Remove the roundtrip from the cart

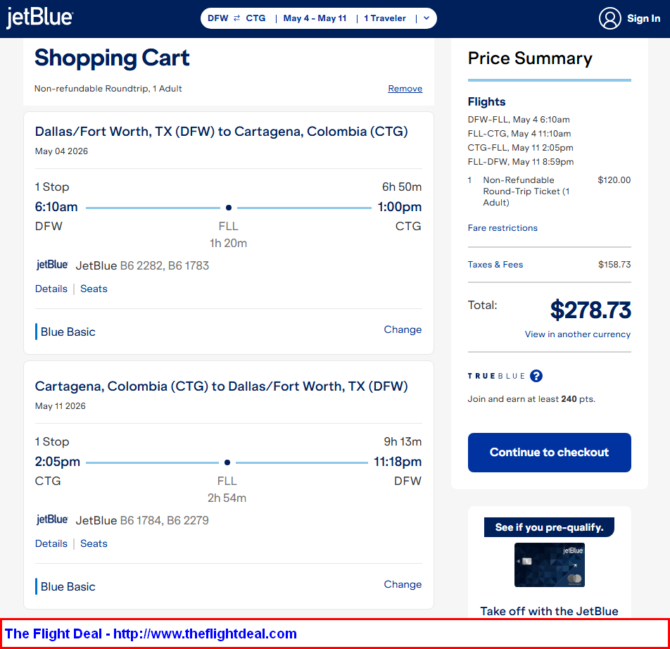pos(405,89)
